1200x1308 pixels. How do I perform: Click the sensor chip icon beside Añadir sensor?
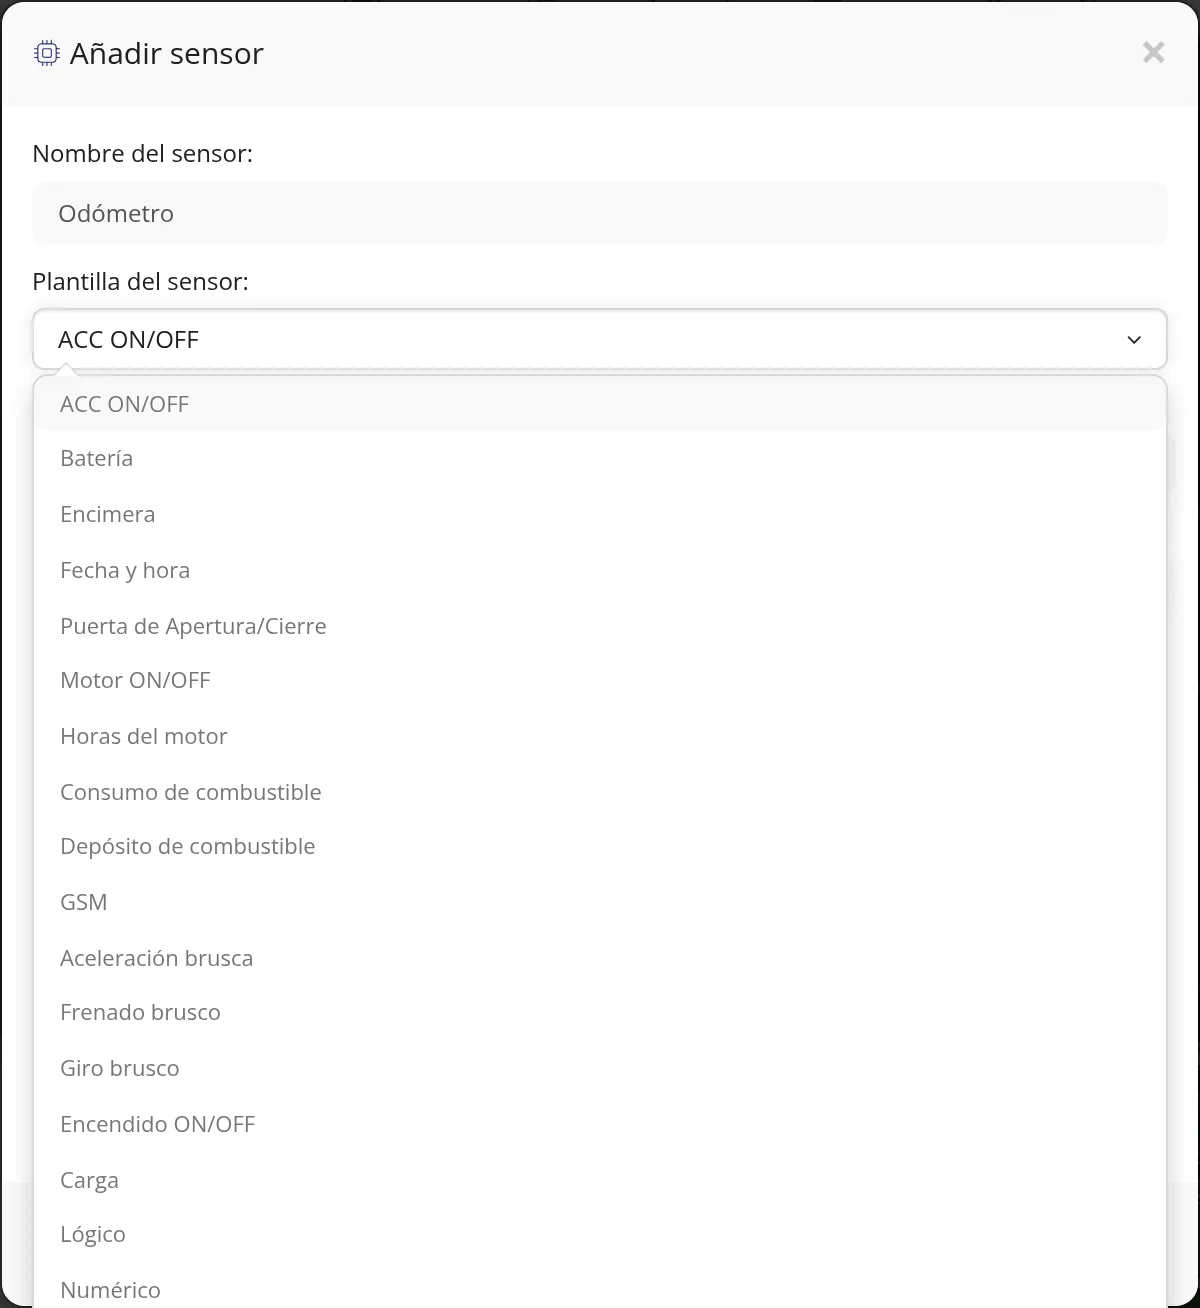(46, 53)
